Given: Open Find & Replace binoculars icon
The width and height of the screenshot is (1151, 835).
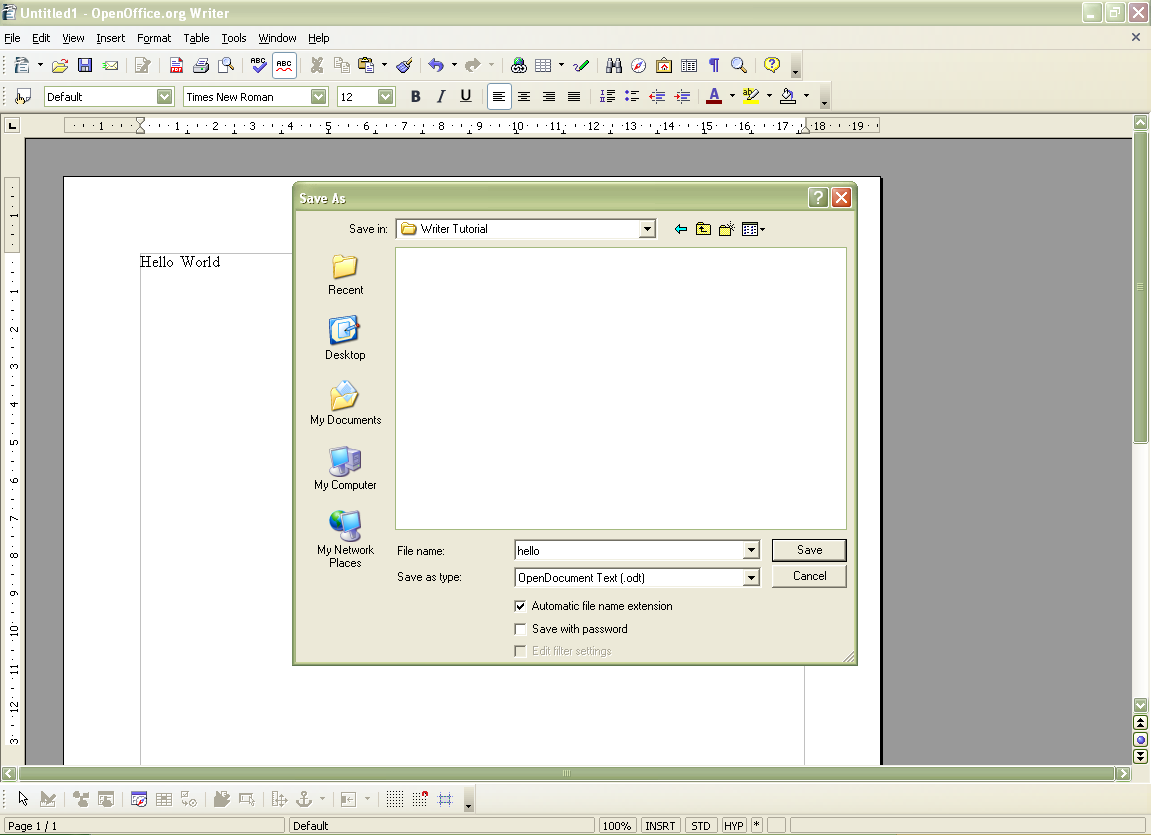Looking at the screenshot, I should click(614, 65).
